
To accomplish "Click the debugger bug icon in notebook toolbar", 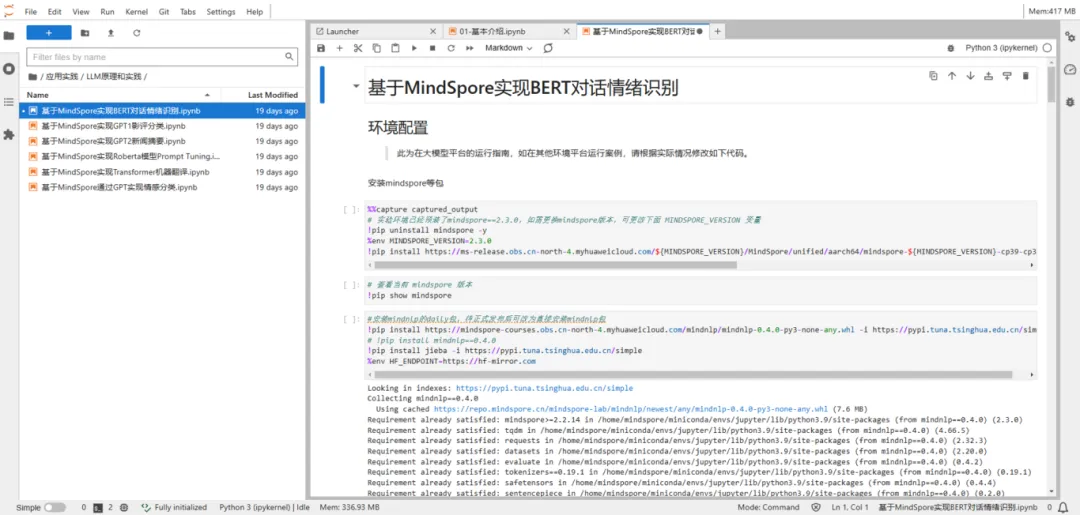I will click(x=951, y=48).
